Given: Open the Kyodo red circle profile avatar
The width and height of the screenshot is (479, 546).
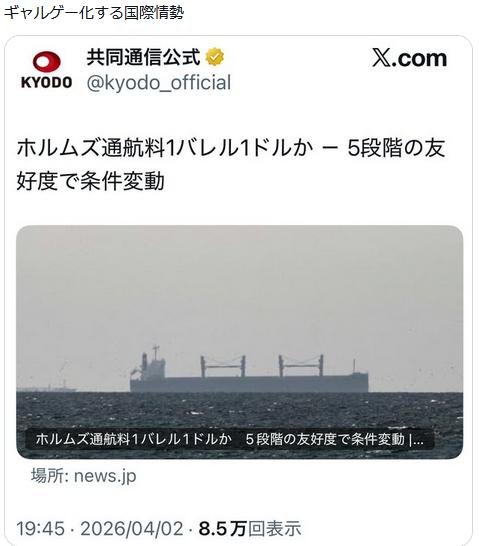Looking at the screenshot, I should tap(47, 62).
